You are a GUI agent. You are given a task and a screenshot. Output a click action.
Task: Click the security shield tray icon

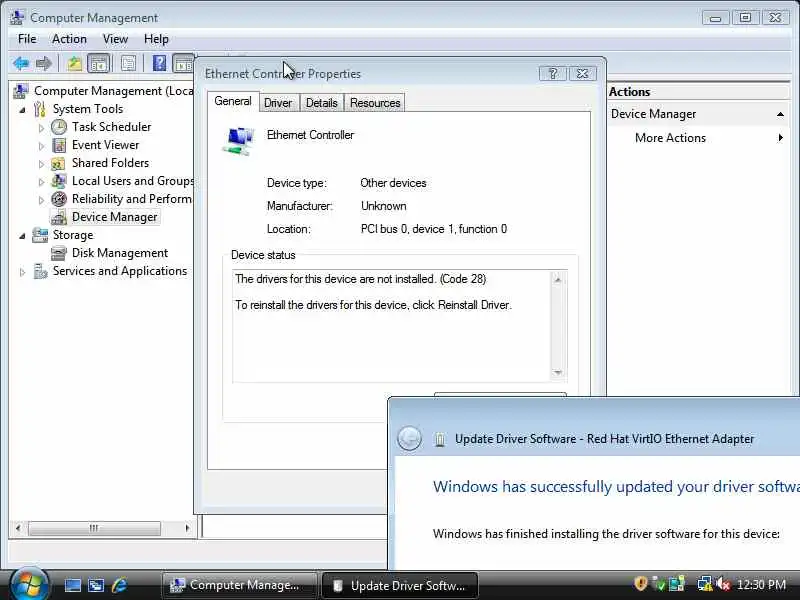(640, 583)
